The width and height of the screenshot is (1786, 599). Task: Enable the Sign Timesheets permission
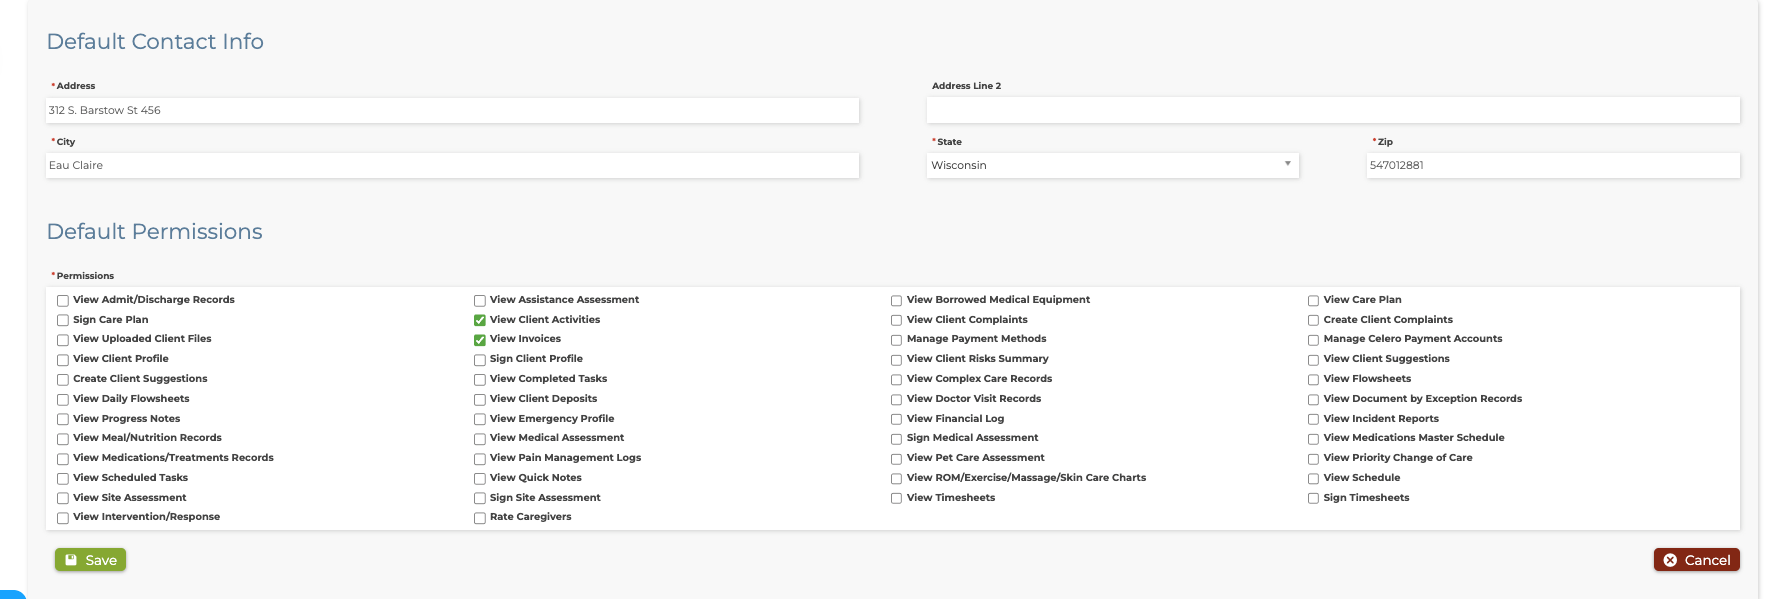coord(1314,498)
